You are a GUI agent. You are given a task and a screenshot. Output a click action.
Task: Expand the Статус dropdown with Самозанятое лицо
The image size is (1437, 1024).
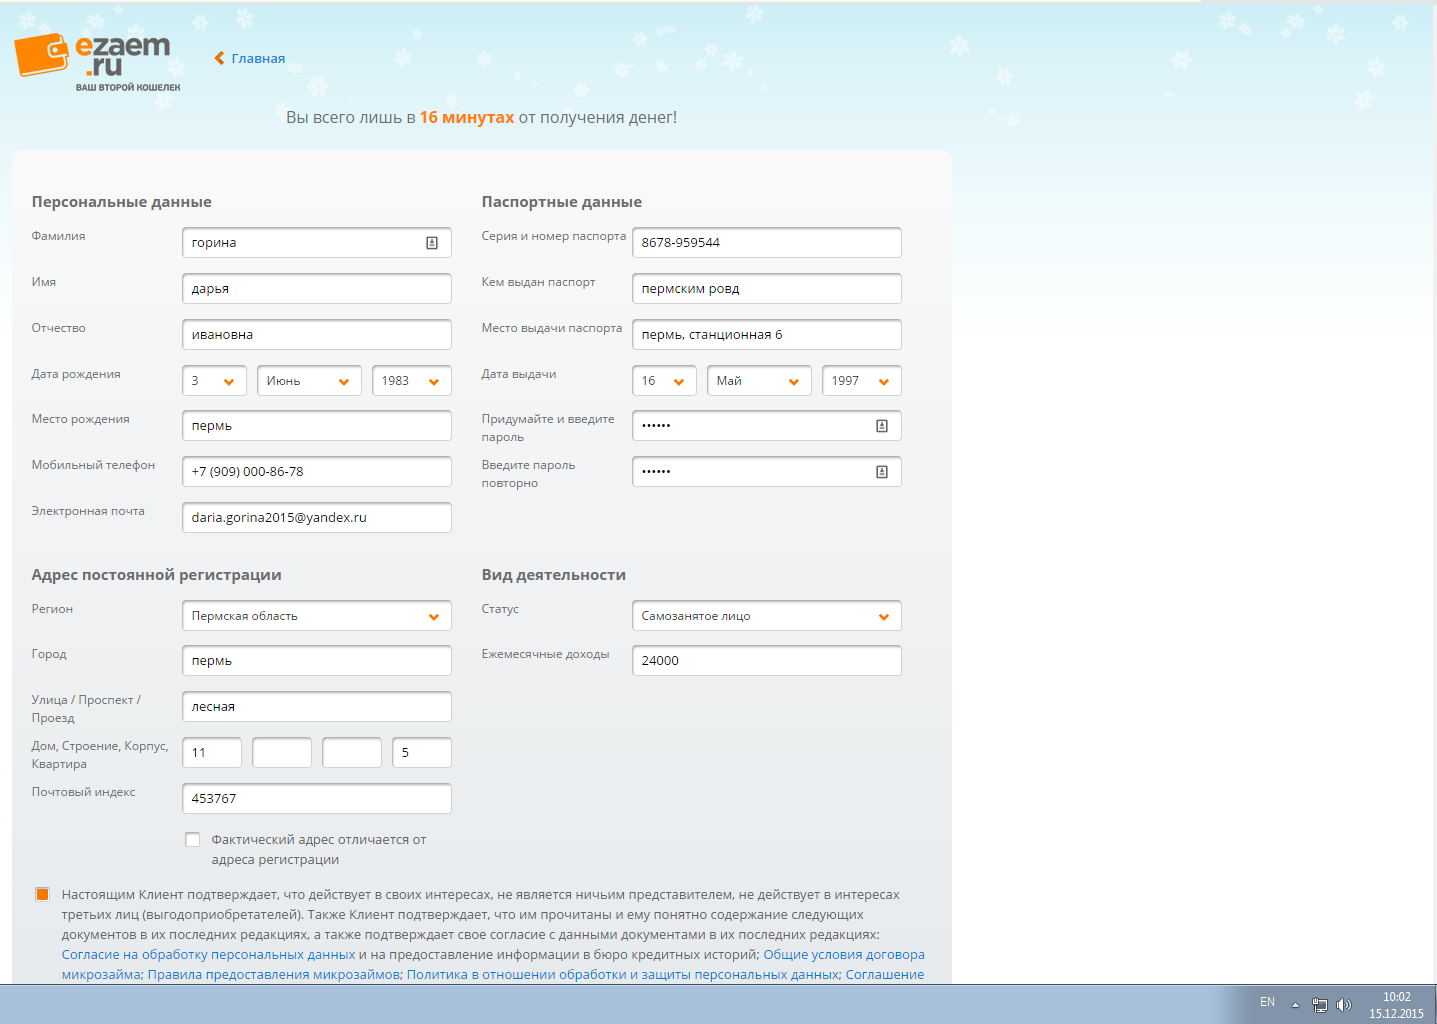[767, 616]
